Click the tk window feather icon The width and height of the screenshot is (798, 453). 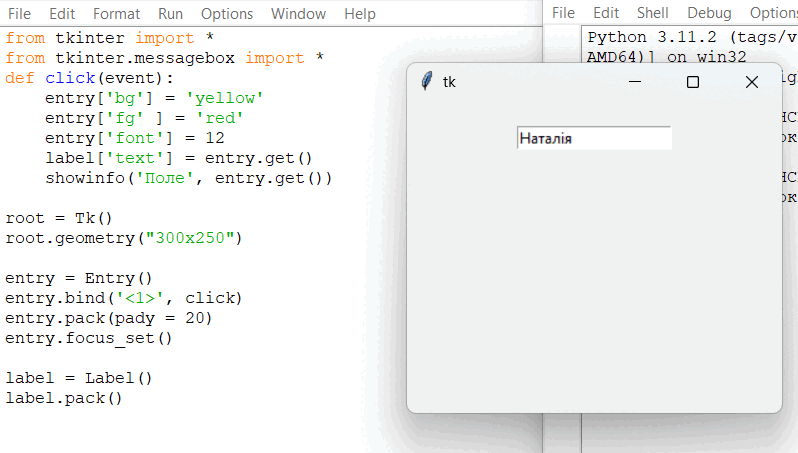pos(426,81)
